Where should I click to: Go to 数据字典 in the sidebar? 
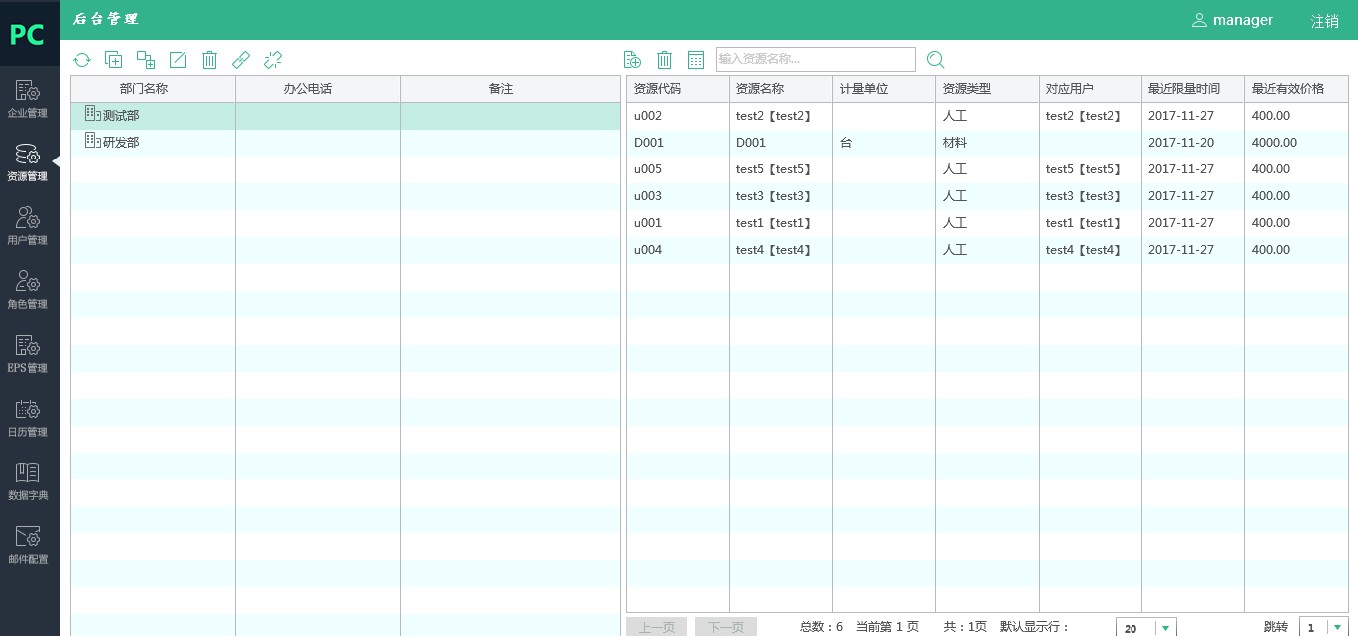(29, 481)
